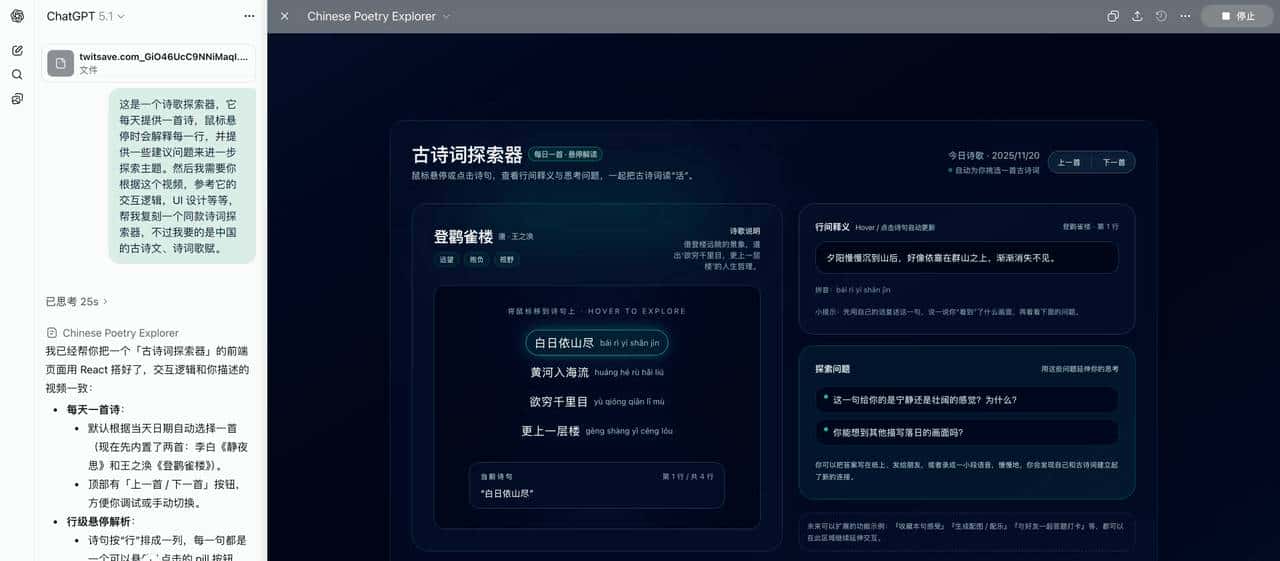Select the poem line 黄河入海流
Image resolution: width=1280 pixels, height=561 pixels.
click(x=597, y=372)
